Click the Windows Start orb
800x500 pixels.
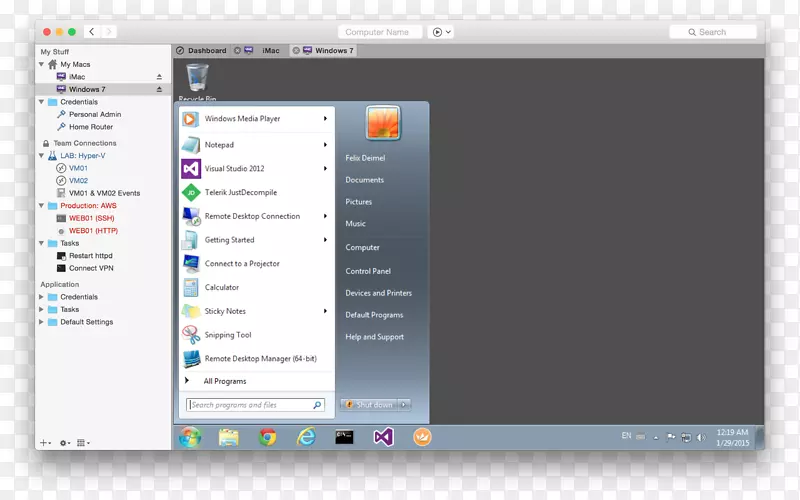pos(190,437)
